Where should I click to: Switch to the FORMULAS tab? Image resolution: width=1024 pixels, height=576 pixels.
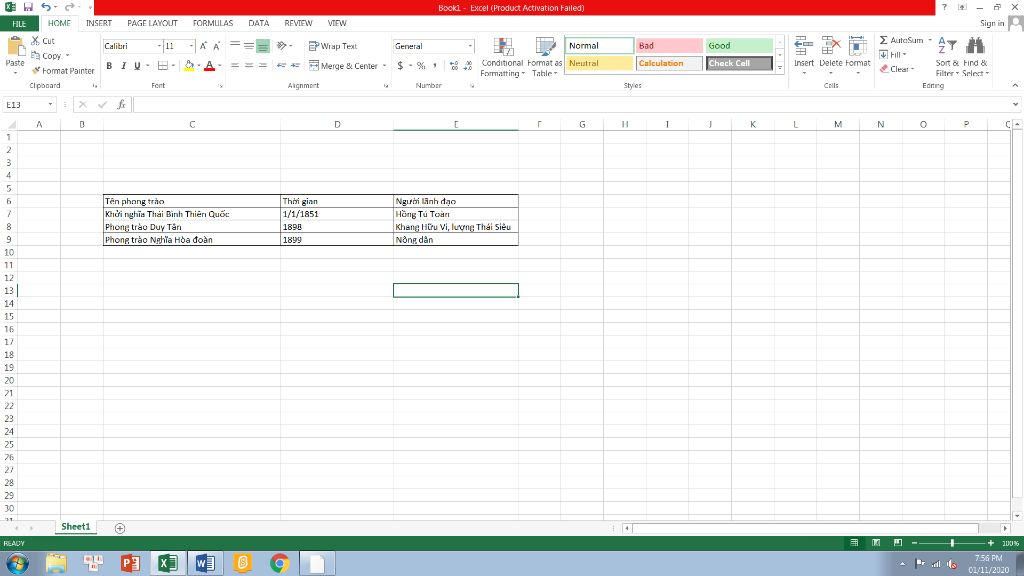[x=212, y=23]
